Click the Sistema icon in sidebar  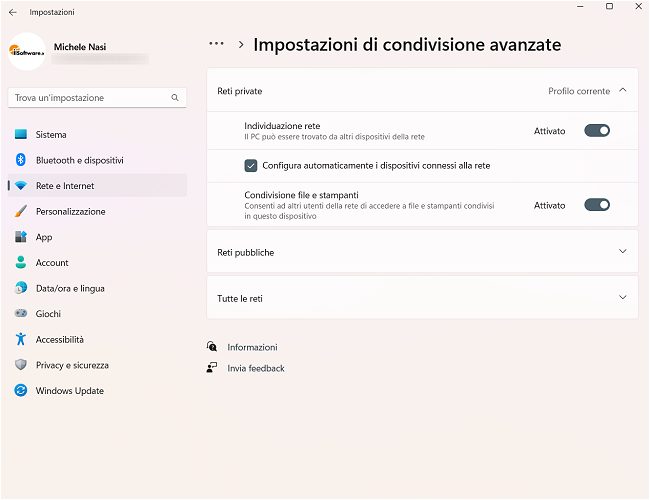click(21, 134)
